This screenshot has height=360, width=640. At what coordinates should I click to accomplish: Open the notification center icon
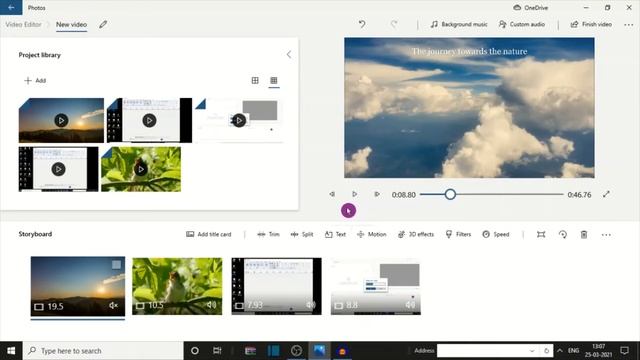coord(624,351)
